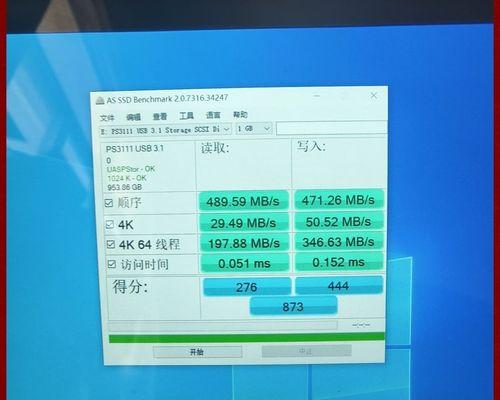Open the 语言 menu
The width and height of the screenshot is (500, 400).
pos(213,115)
